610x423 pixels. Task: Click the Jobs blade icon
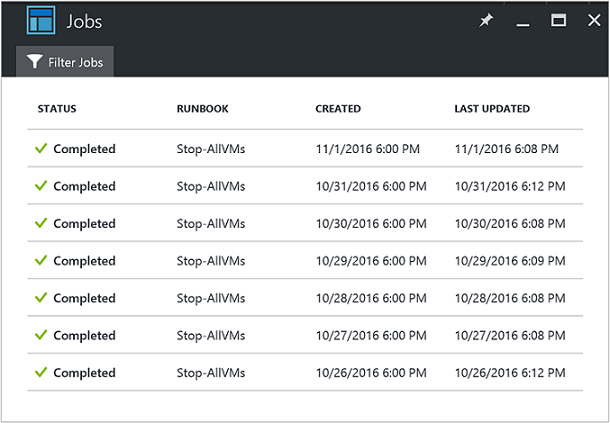[x=40, y=20]
